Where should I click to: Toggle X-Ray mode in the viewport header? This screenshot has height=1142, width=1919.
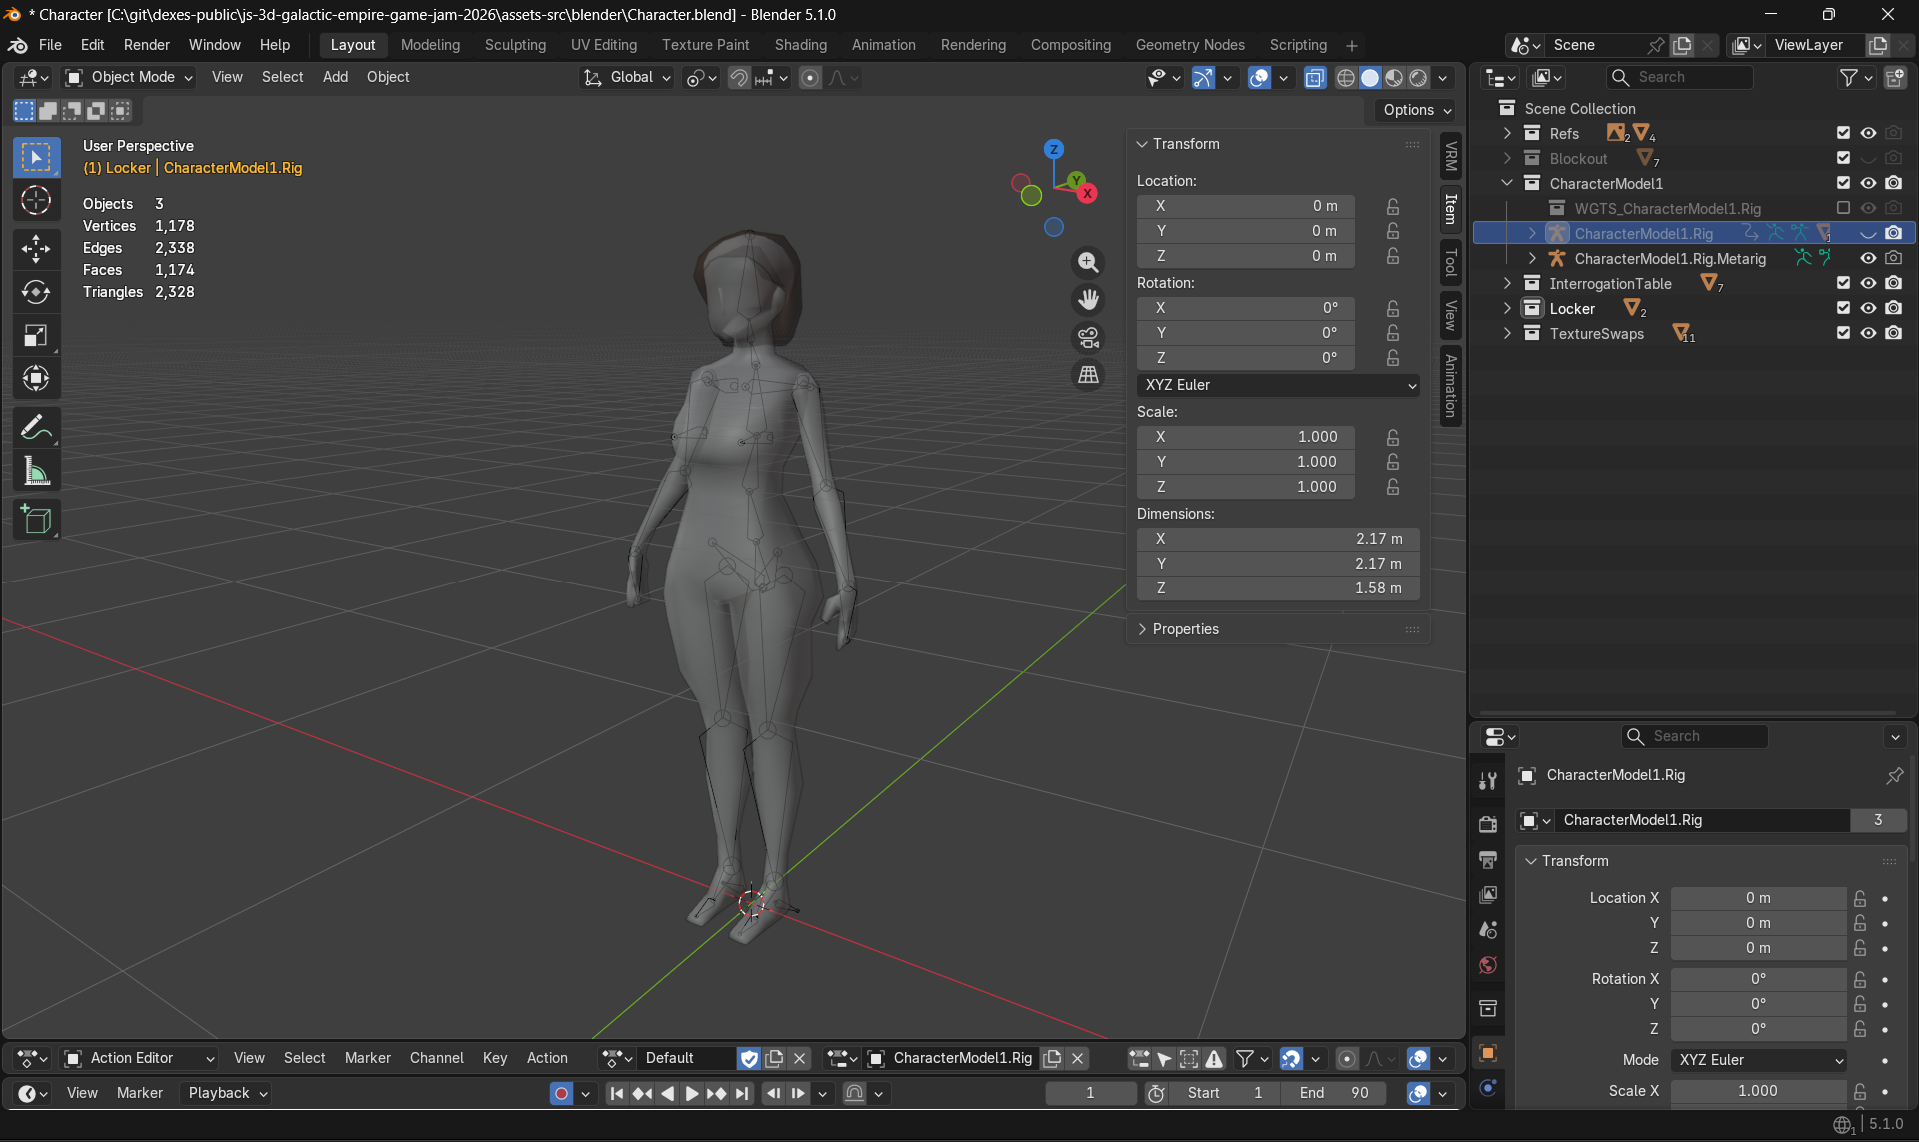click(1315, 77)
